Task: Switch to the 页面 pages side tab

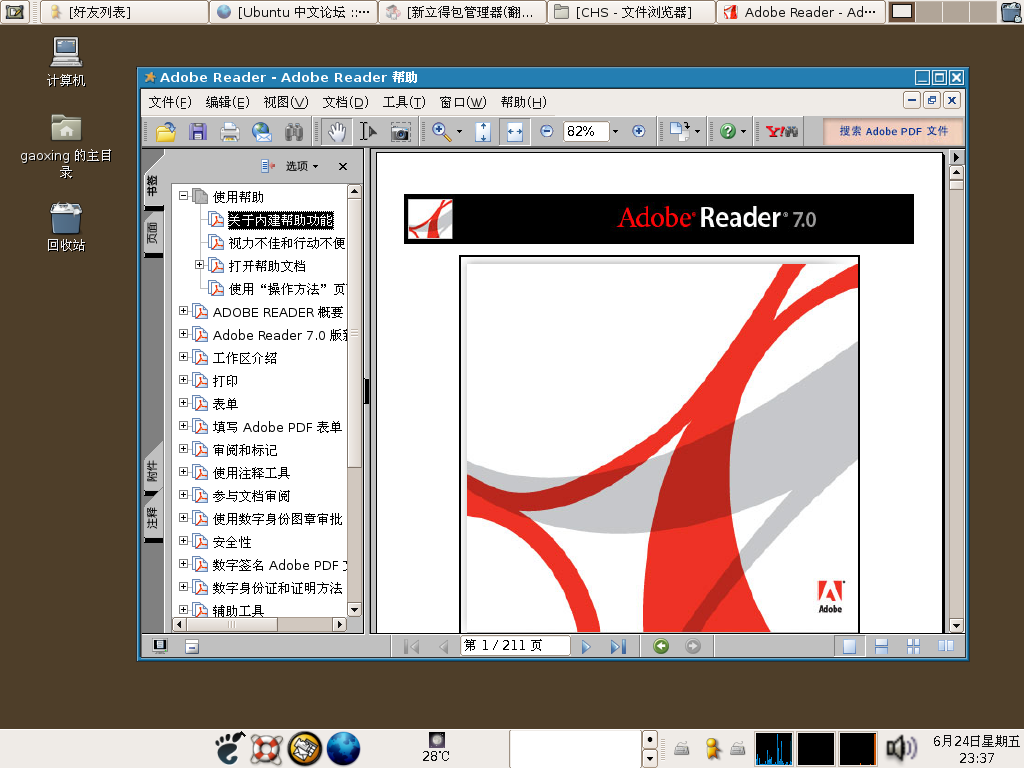Action: click(153, 233)
